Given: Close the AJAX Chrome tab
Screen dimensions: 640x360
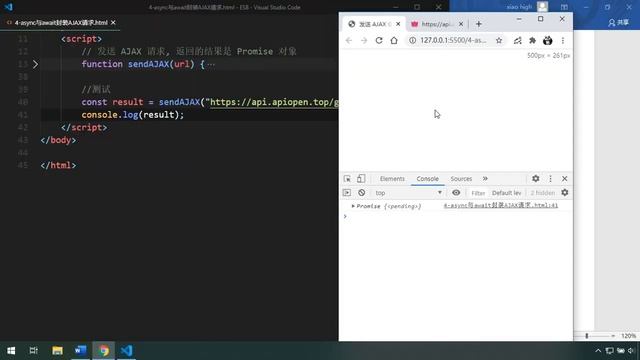Looking at the screenshot, I should 398,24.
